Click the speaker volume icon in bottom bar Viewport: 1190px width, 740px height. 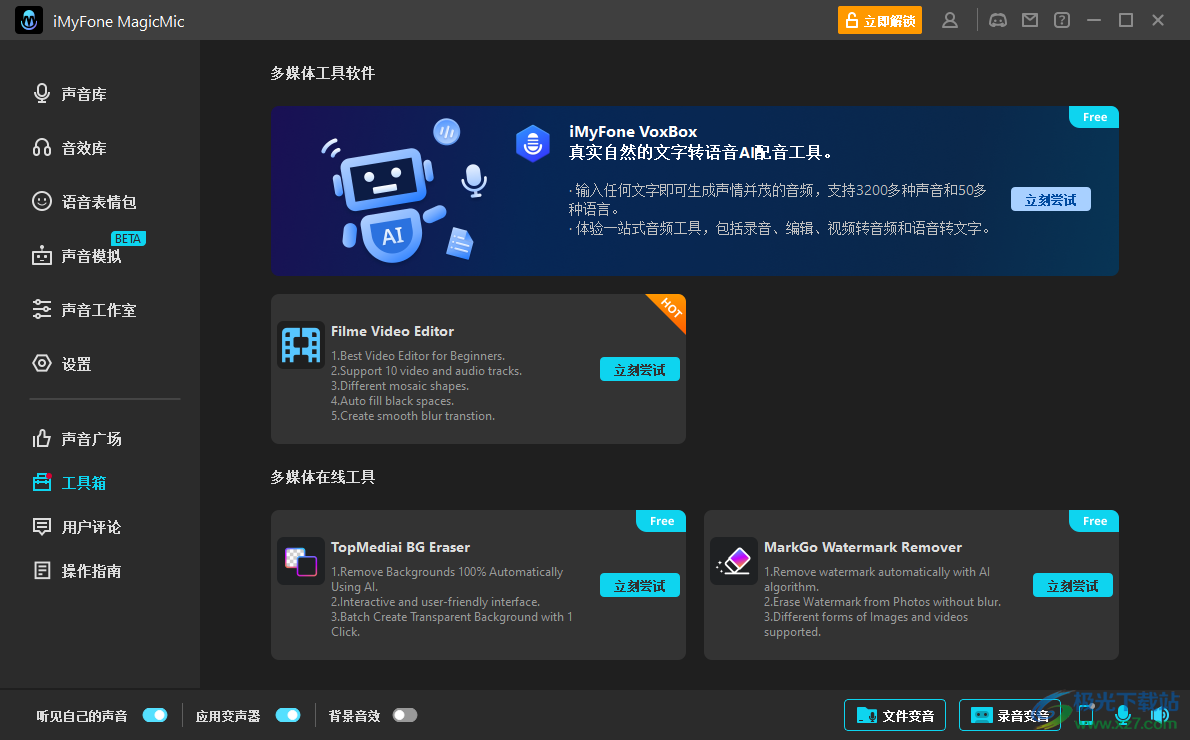click(x=1160, y=715)
